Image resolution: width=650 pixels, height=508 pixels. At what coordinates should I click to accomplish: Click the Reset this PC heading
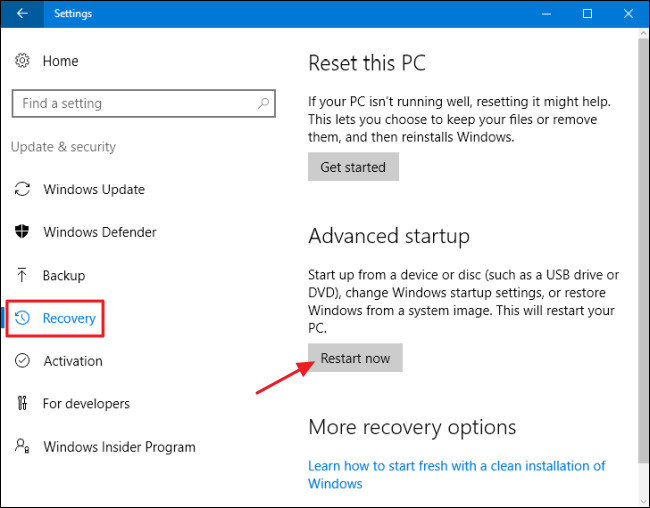point(367,63)
